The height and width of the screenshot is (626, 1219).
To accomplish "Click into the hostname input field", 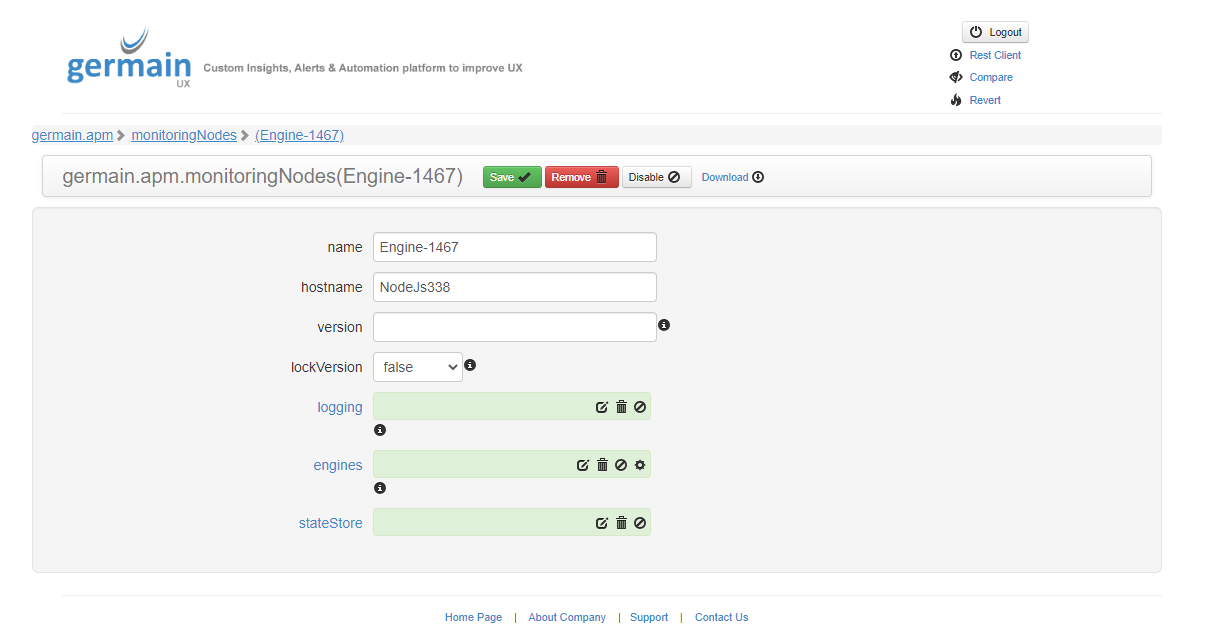I will [514, 287].
